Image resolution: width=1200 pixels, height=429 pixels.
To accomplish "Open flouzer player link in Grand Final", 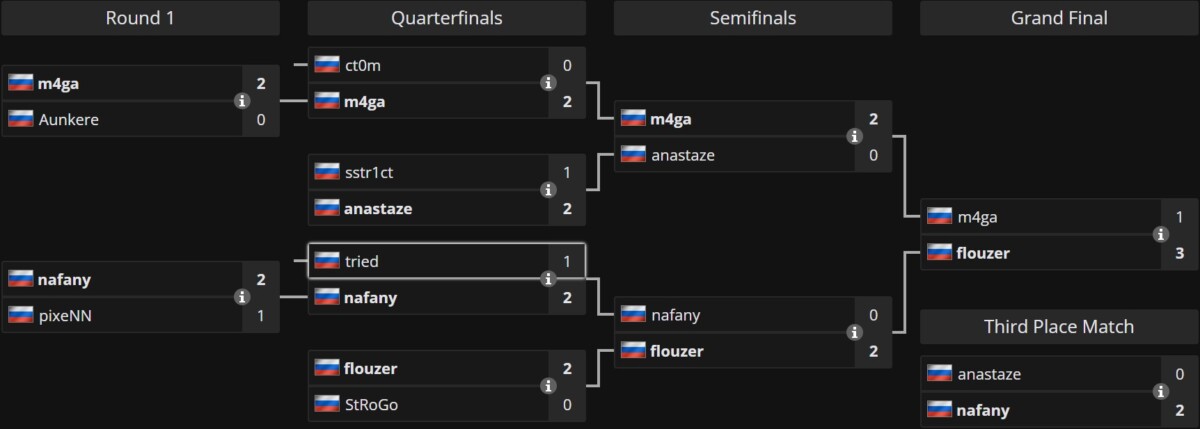I will pos(983,253).
